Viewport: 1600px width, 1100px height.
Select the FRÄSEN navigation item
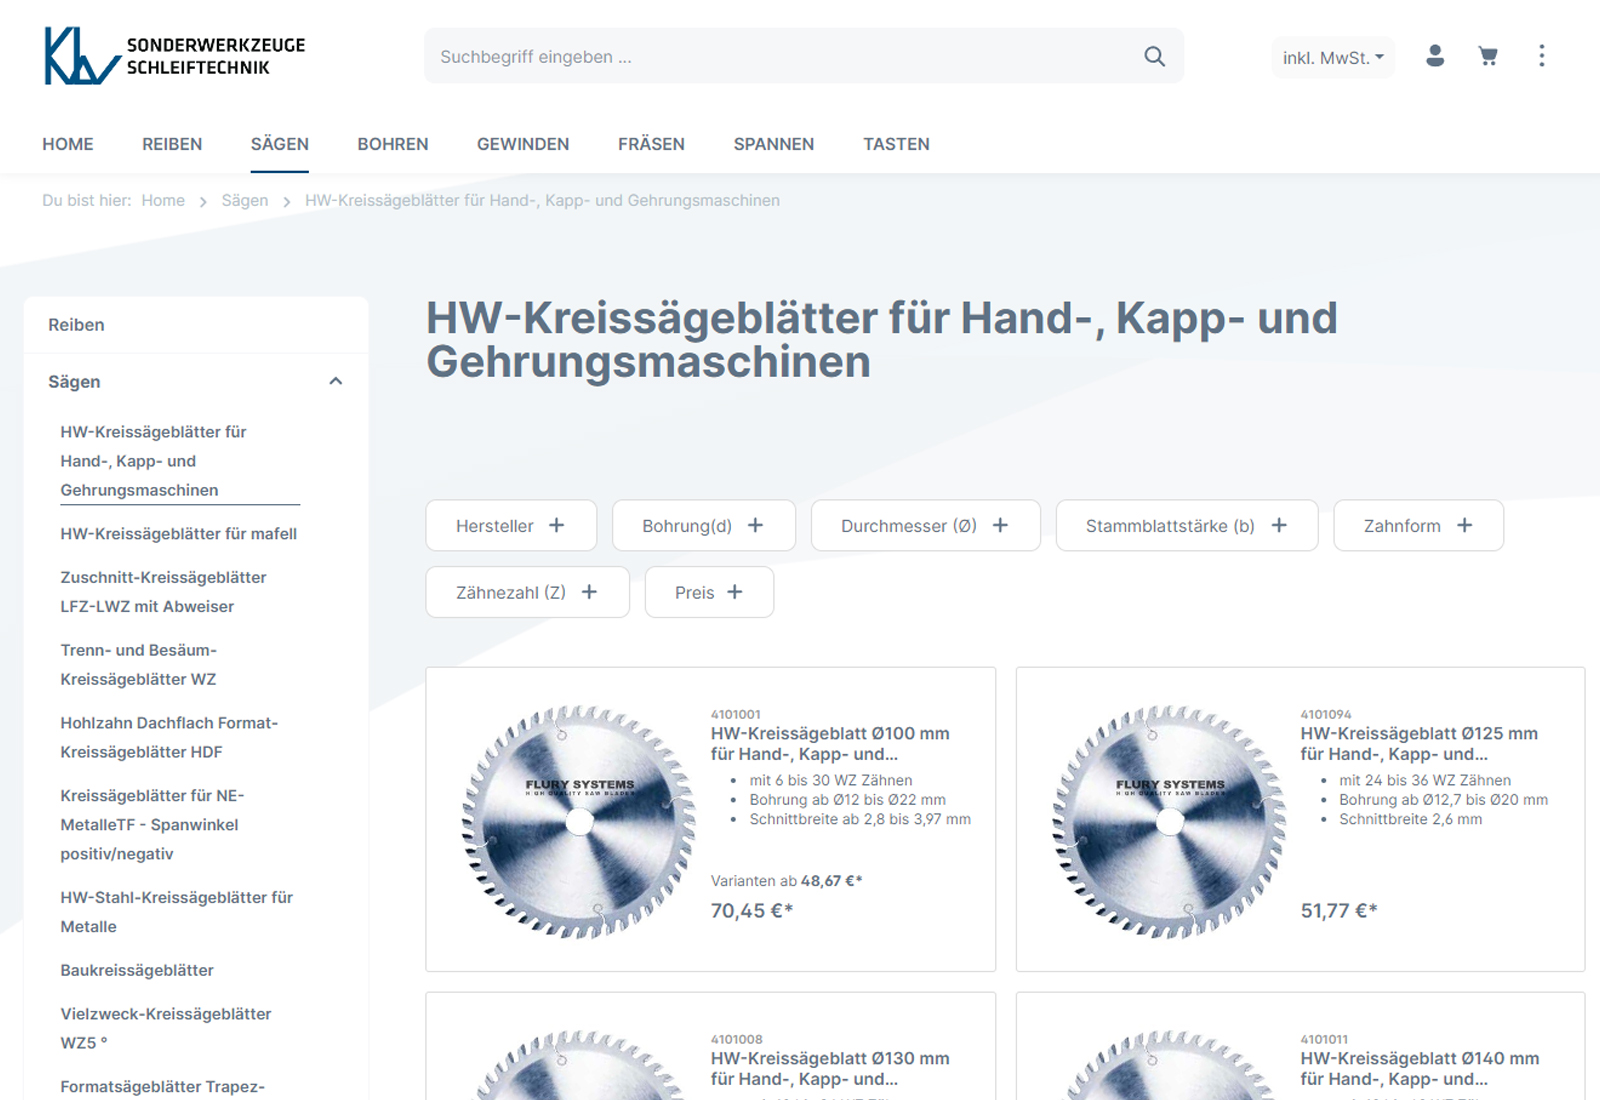point(651,144)
